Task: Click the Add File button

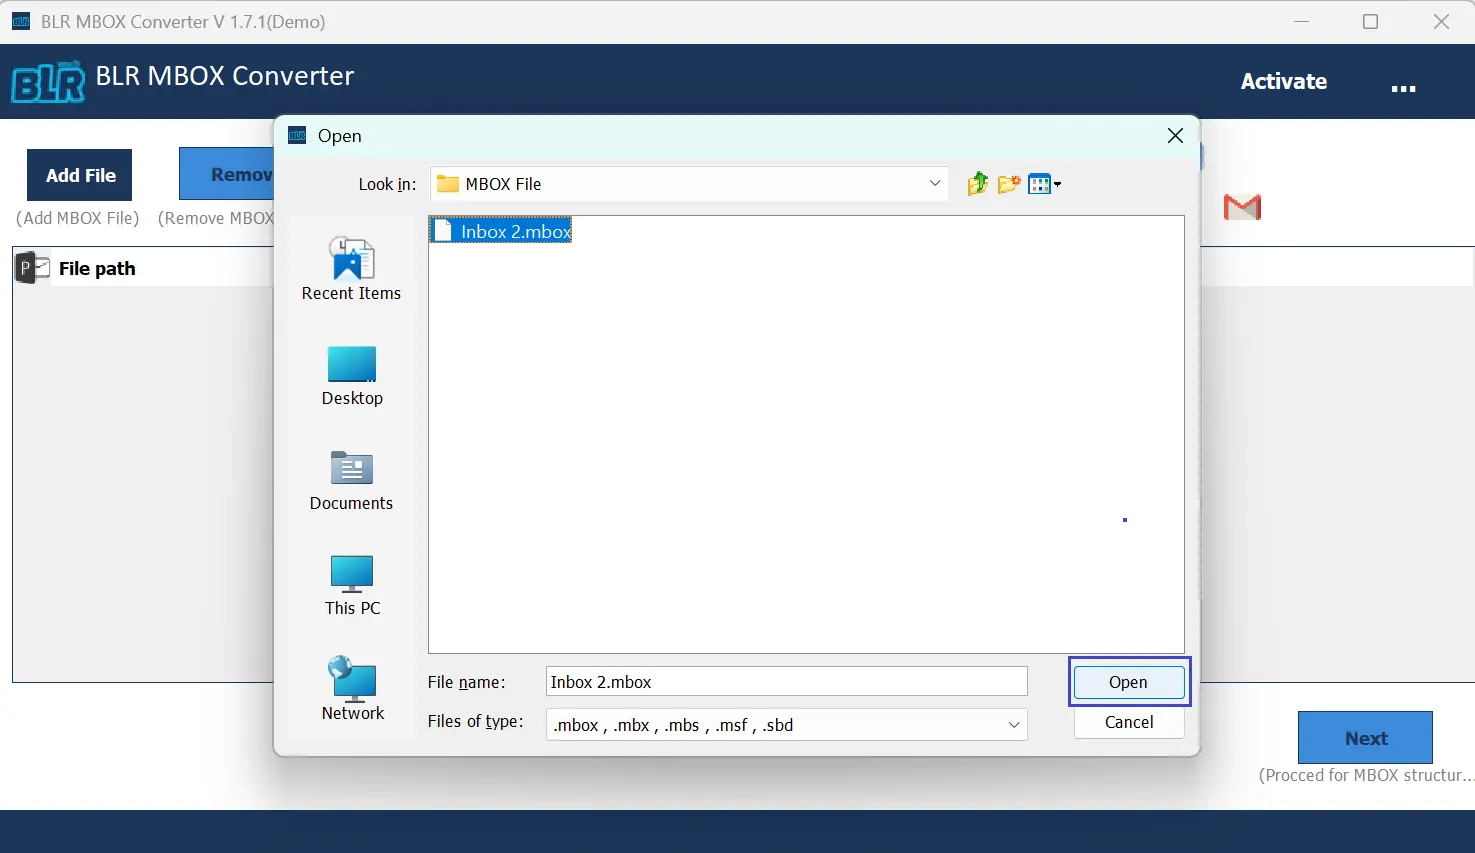Action: click(x=80, y=175)
